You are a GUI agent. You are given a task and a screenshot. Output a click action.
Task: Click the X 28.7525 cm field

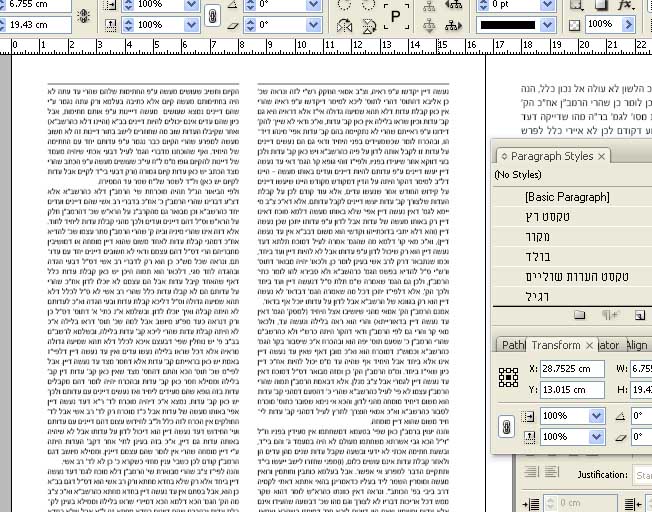pyautogui.click(x=572, y=369)
